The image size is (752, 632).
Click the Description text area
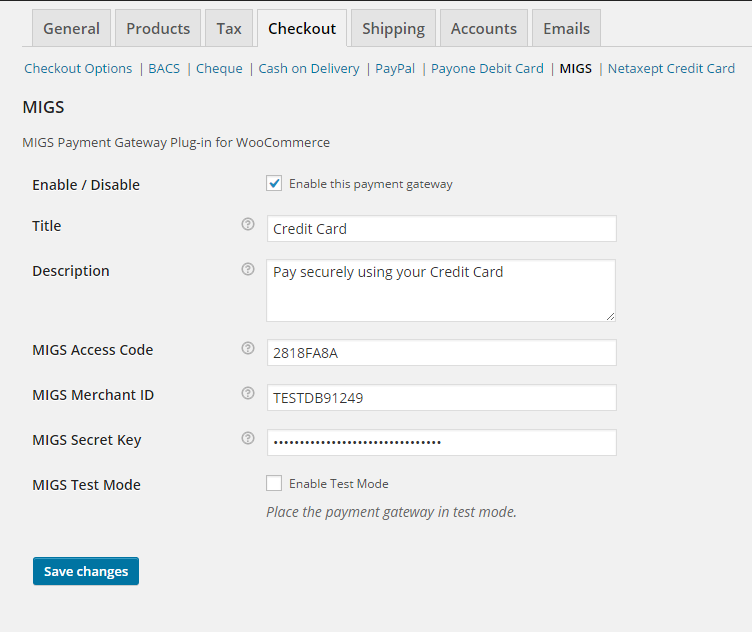coord(441,290)
